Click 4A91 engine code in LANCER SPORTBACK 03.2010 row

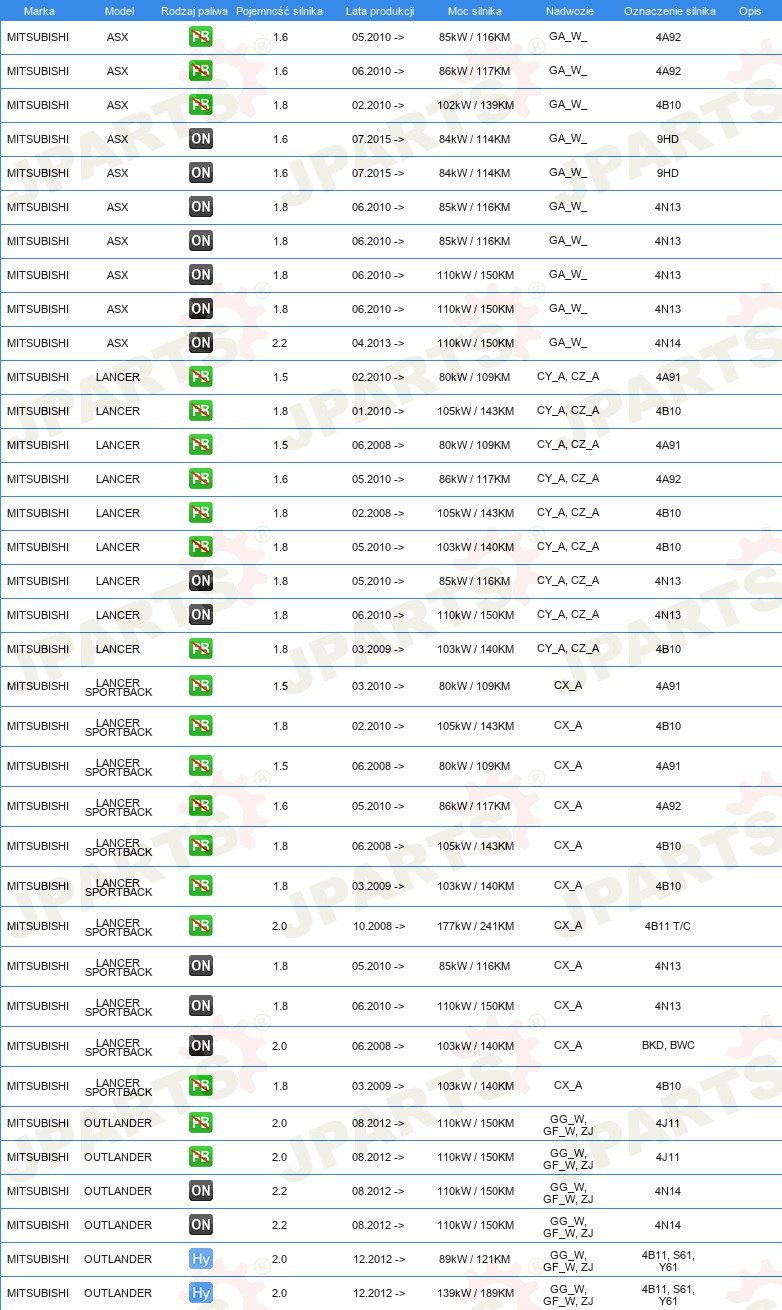(668, 686)
